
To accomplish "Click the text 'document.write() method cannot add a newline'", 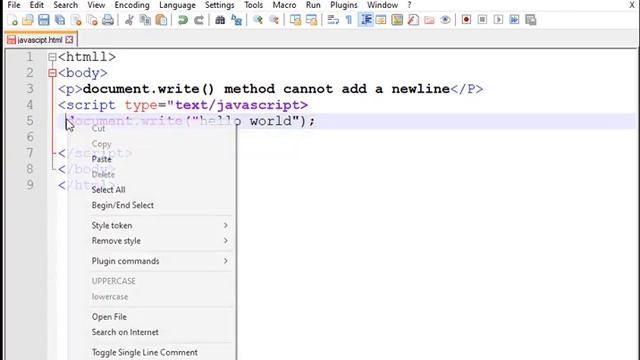I will pos(266,89).
